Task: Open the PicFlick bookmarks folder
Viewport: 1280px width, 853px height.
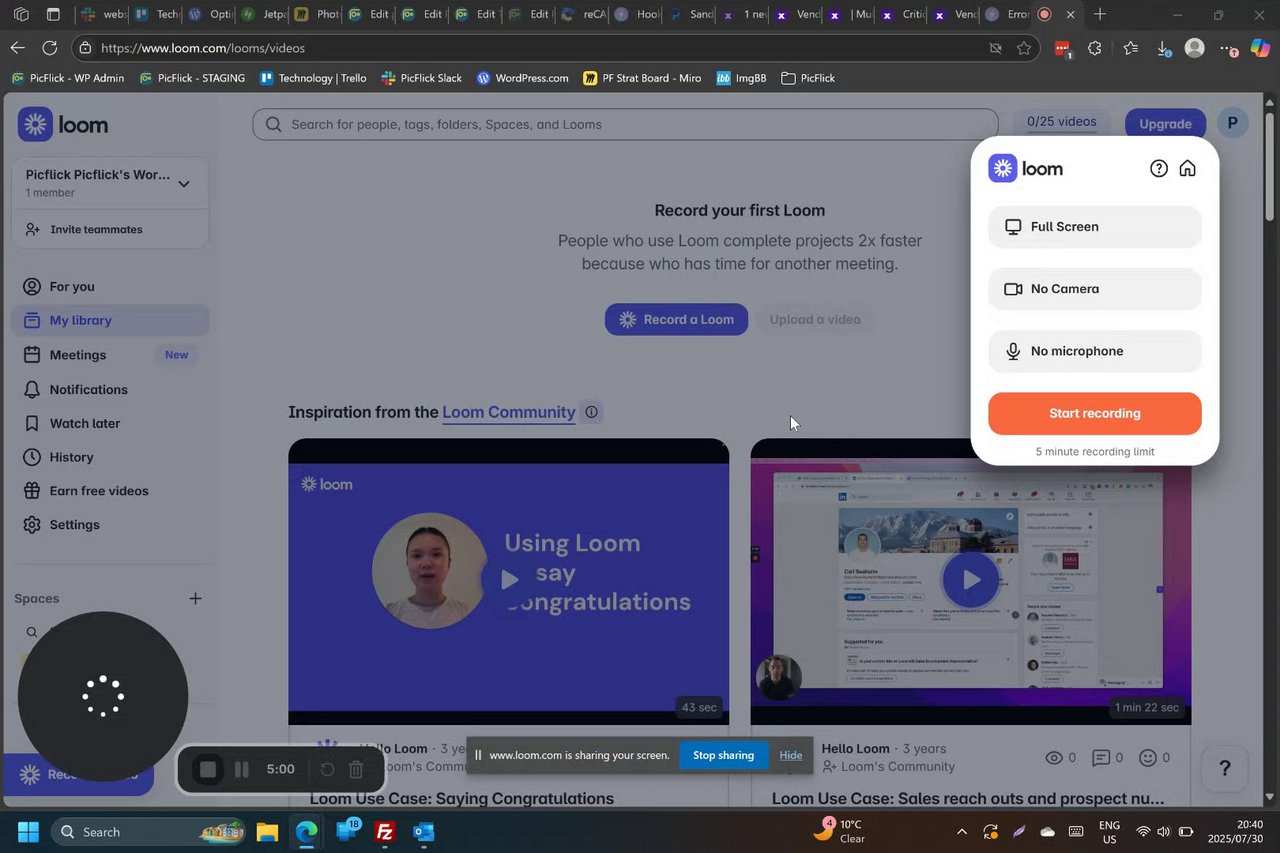Action: (808, 78)
